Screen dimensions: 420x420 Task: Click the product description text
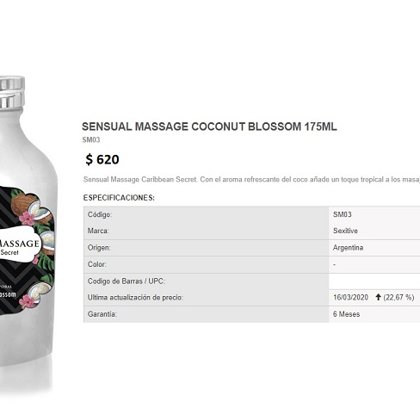(x=251, y=179)
